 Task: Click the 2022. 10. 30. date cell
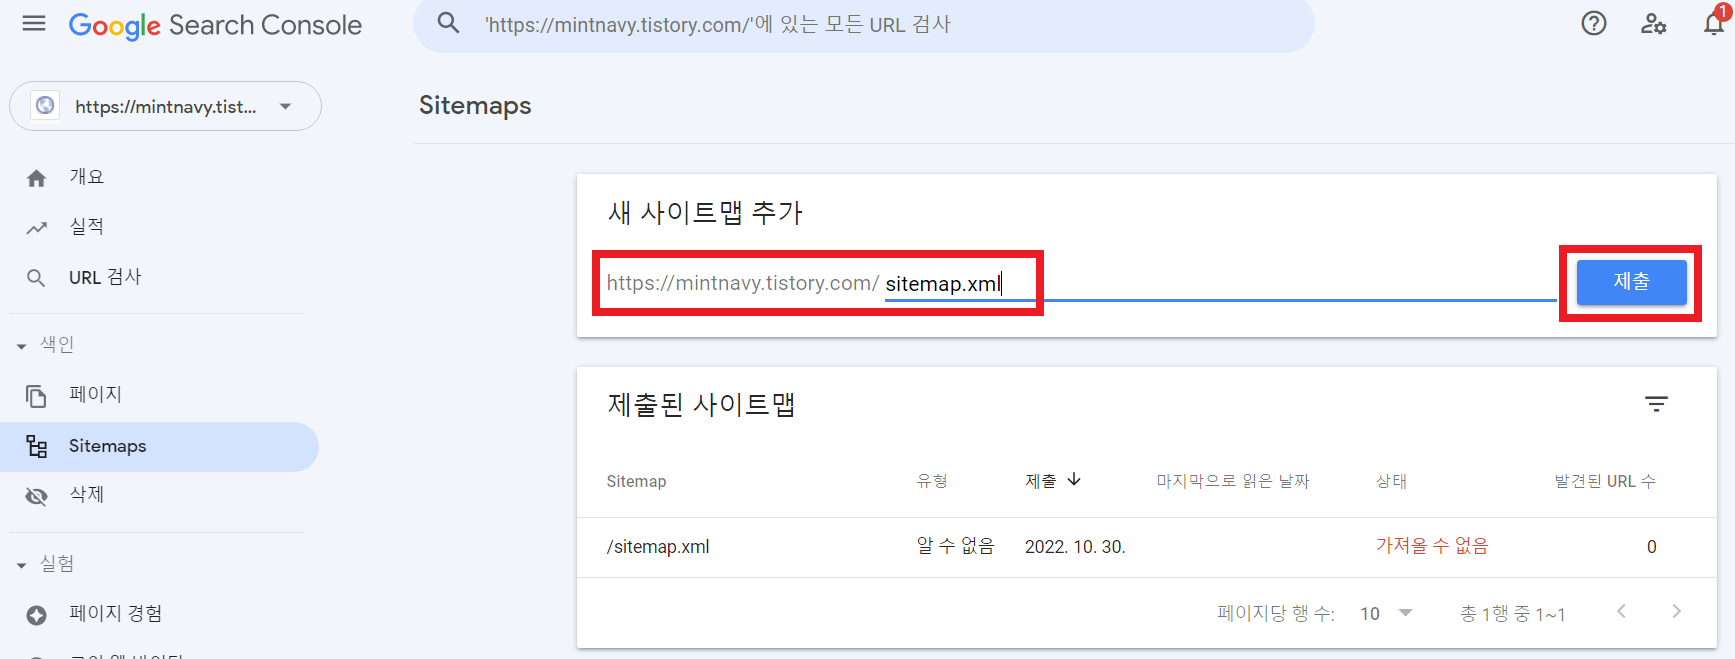[1075, 547]
